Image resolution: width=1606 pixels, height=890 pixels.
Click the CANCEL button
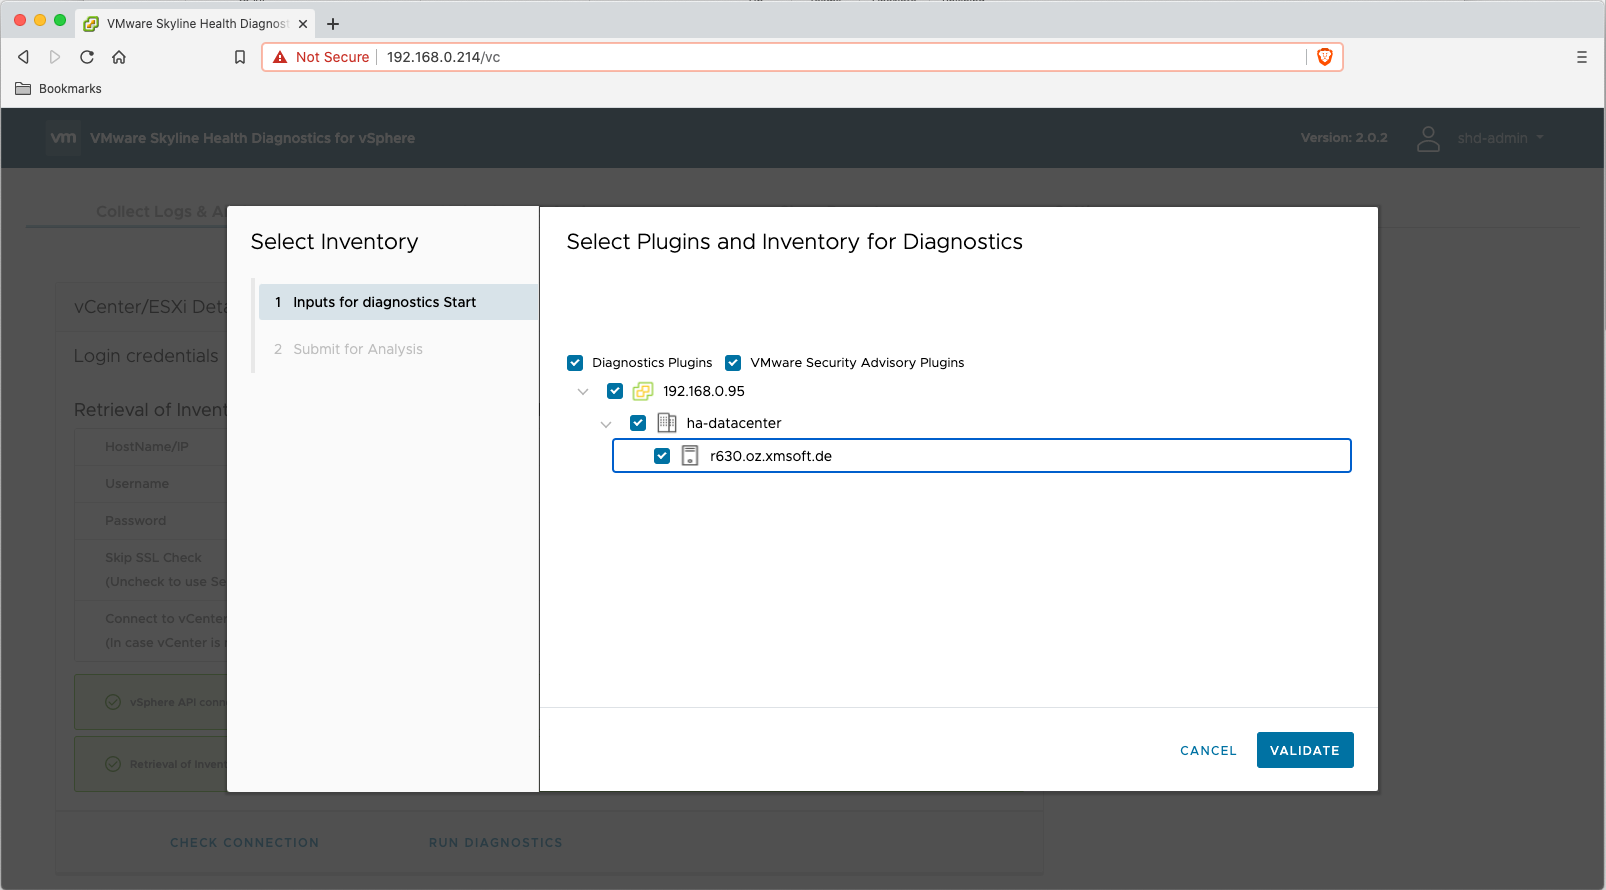coord(1208,750)
